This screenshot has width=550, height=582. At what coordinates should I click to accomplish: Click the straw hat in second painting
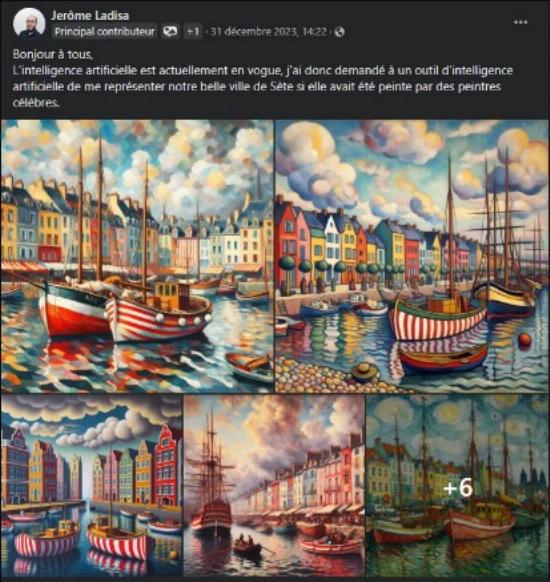365,371
